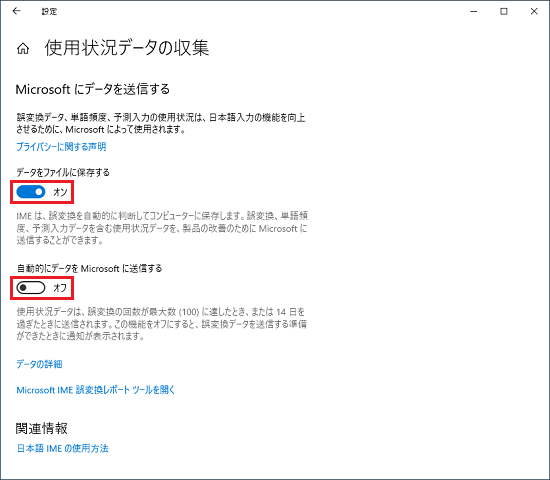Select the 関連情報 heading

[41, 428]
